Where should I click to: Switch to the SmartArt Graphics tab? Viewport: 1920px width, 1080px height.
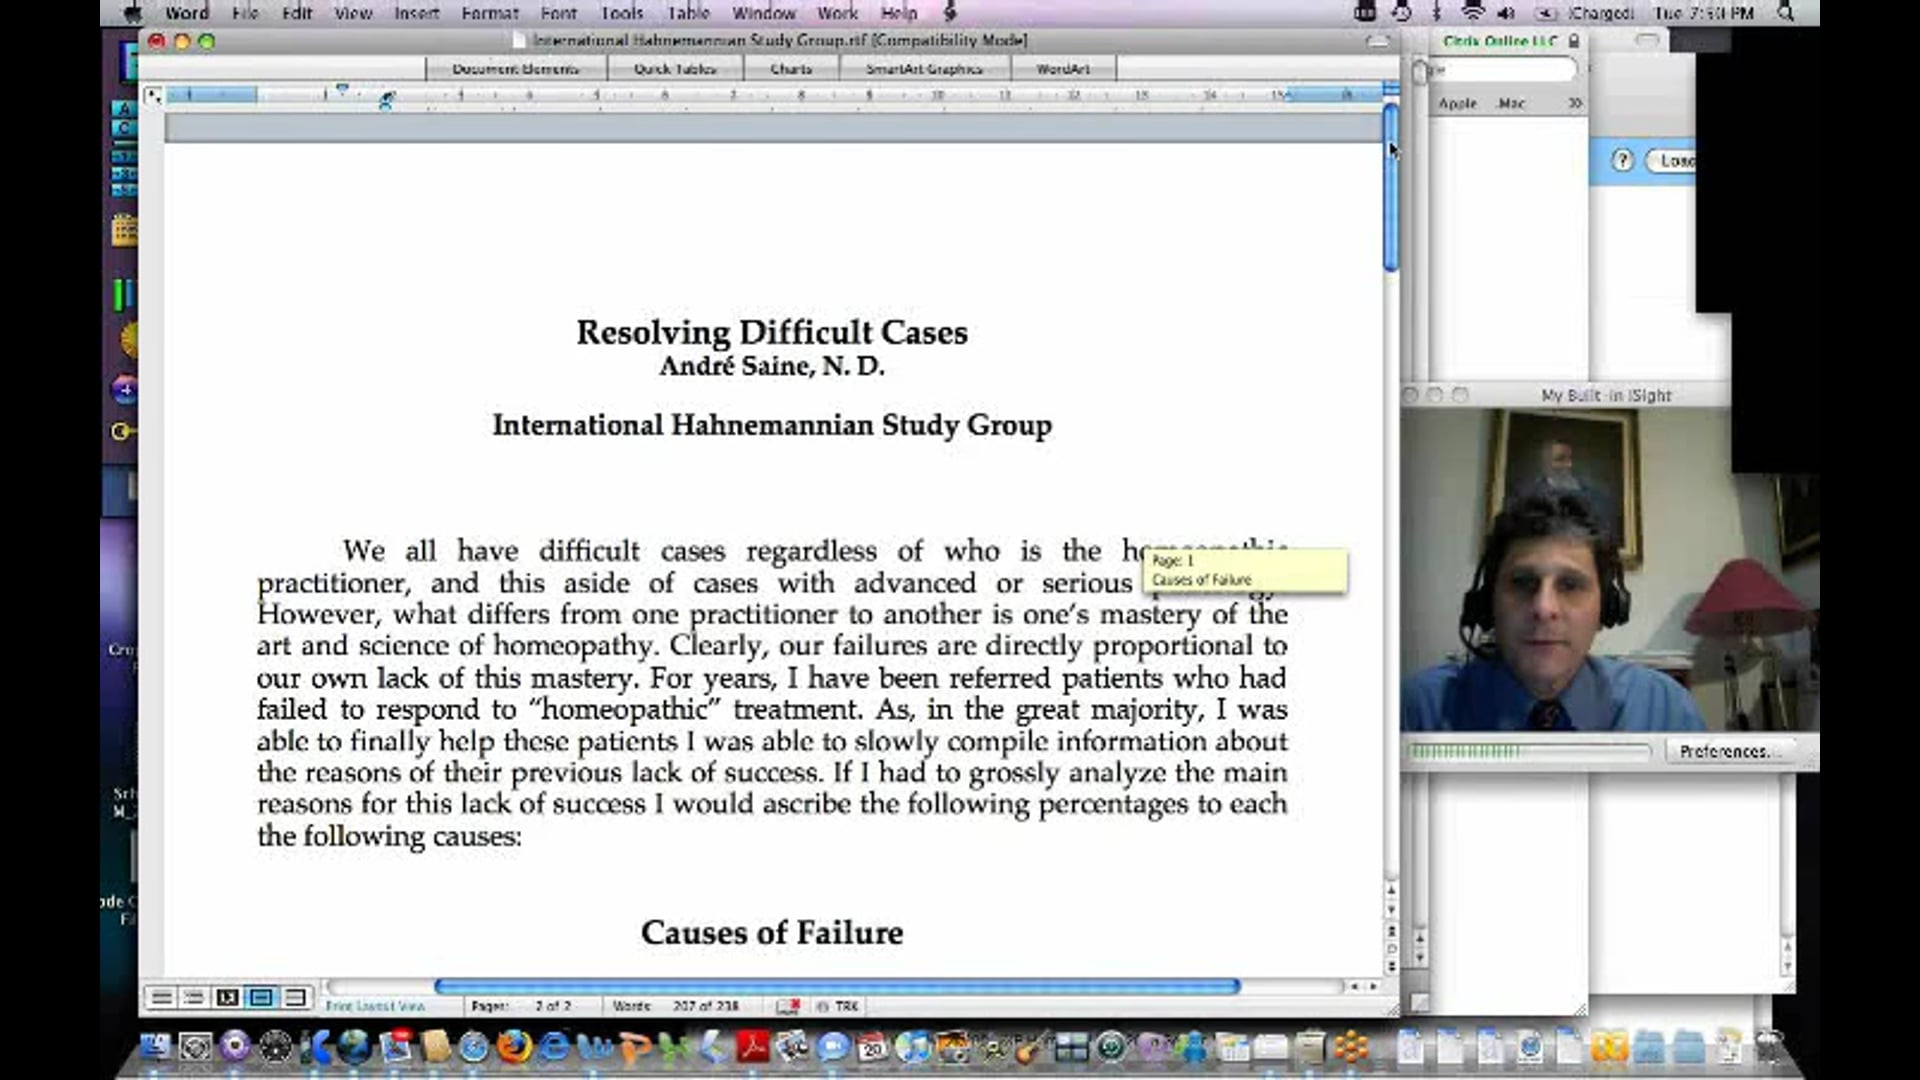pyautogui.click(x=924, y=68)
